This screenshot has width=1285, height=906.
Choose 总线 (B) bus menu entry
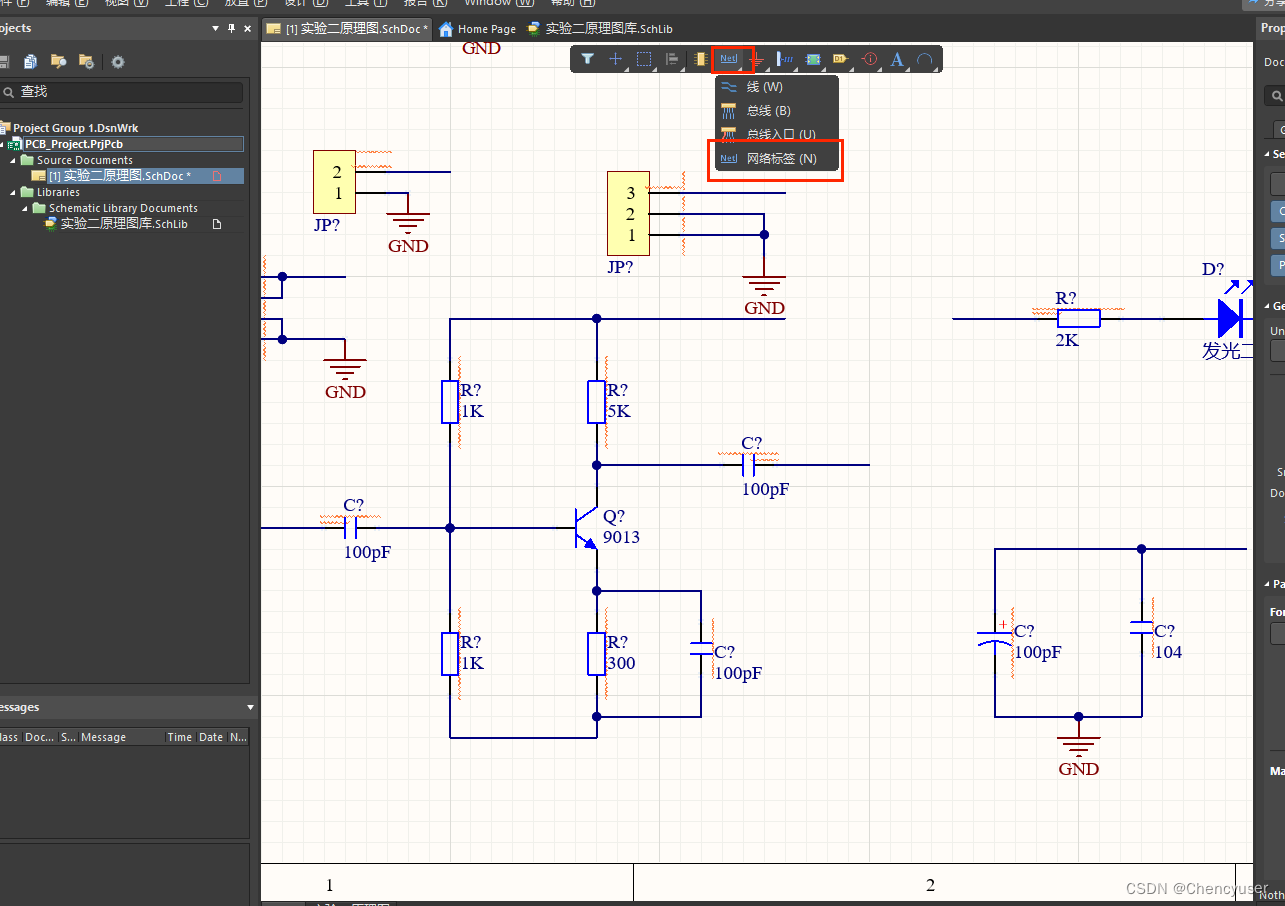(776, 111)
